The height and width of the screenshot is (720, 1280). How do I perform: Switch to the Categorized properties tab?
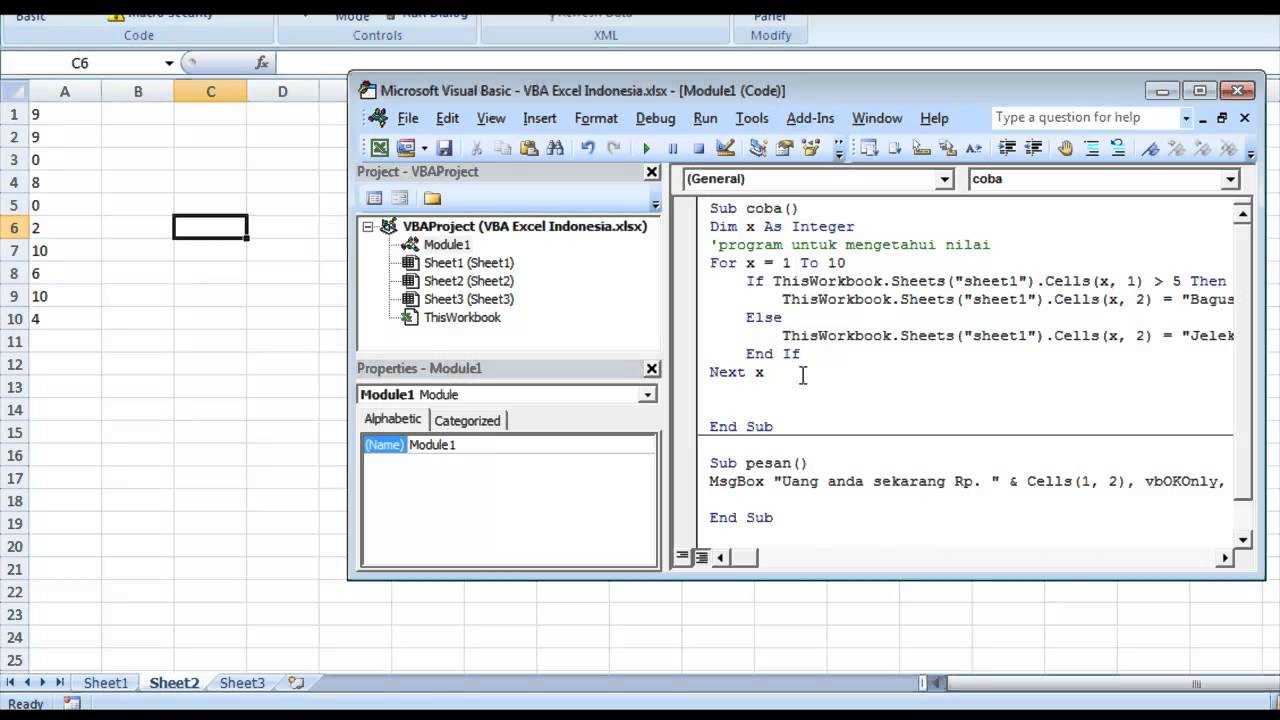pos(467,420)
